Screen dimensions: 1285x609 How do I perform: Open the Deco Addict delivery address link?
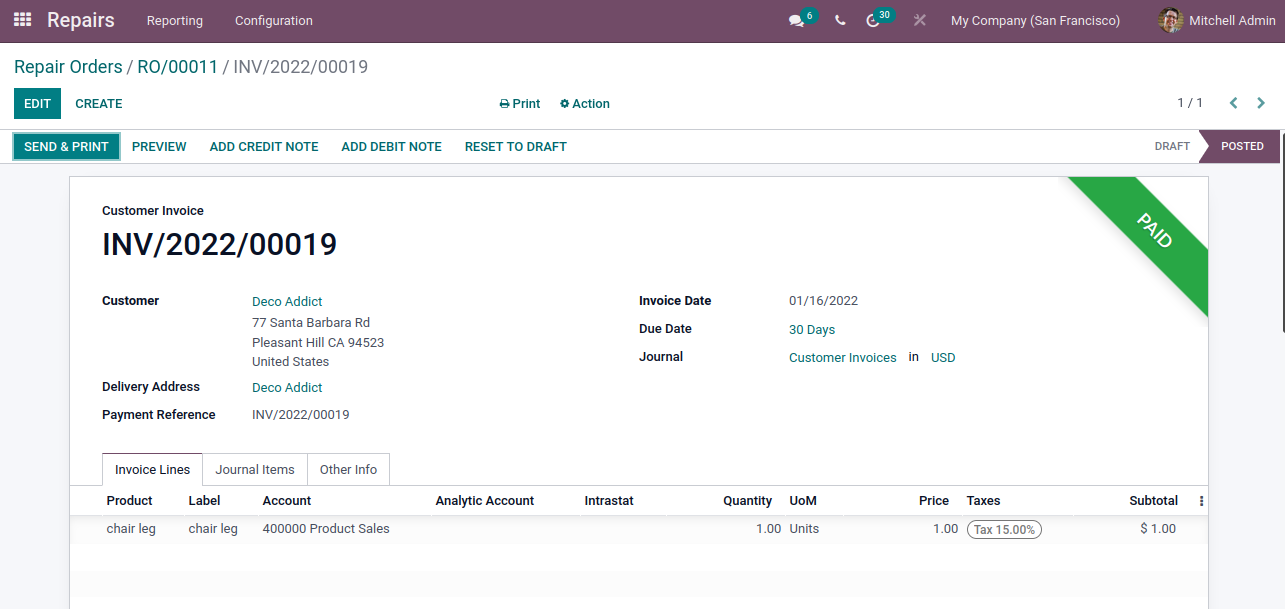click(x=287, y=388)
